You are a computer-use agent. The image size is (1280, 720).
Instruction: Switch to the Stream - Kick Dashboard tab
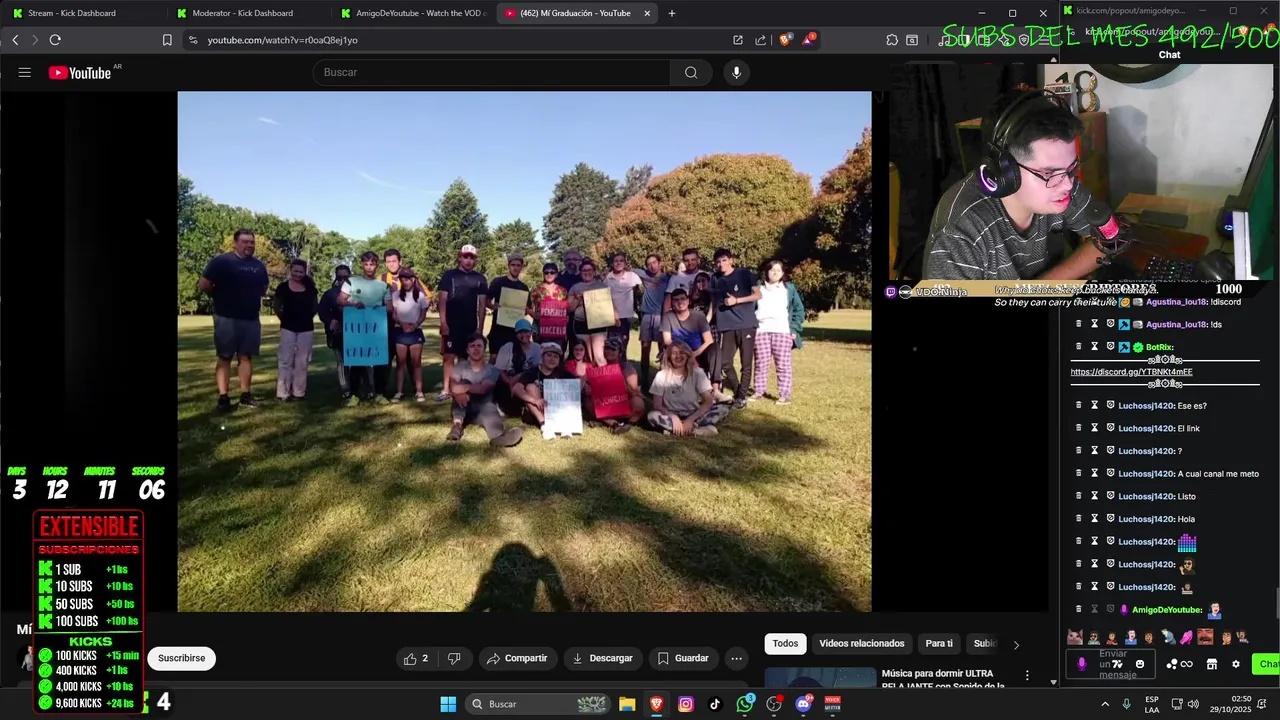point(82,13)
